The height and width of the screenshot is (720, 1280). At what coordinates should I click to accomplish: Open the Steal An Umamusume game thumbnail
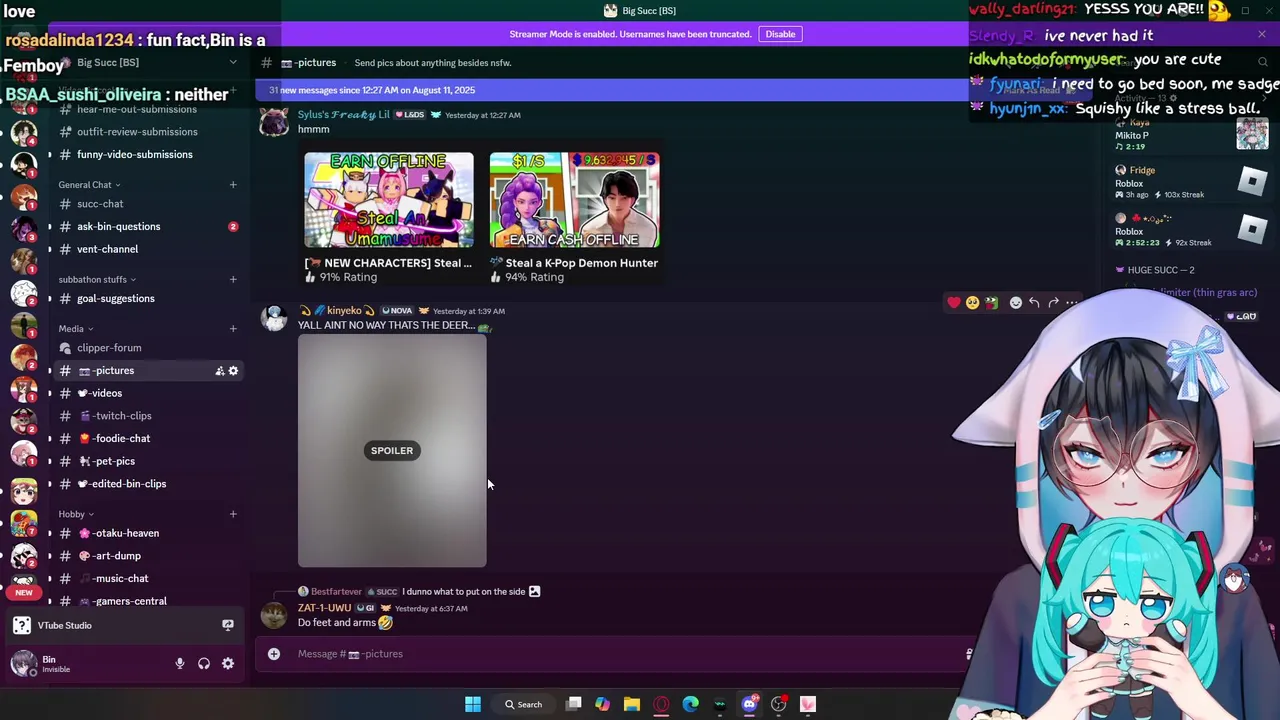[389, 200]
